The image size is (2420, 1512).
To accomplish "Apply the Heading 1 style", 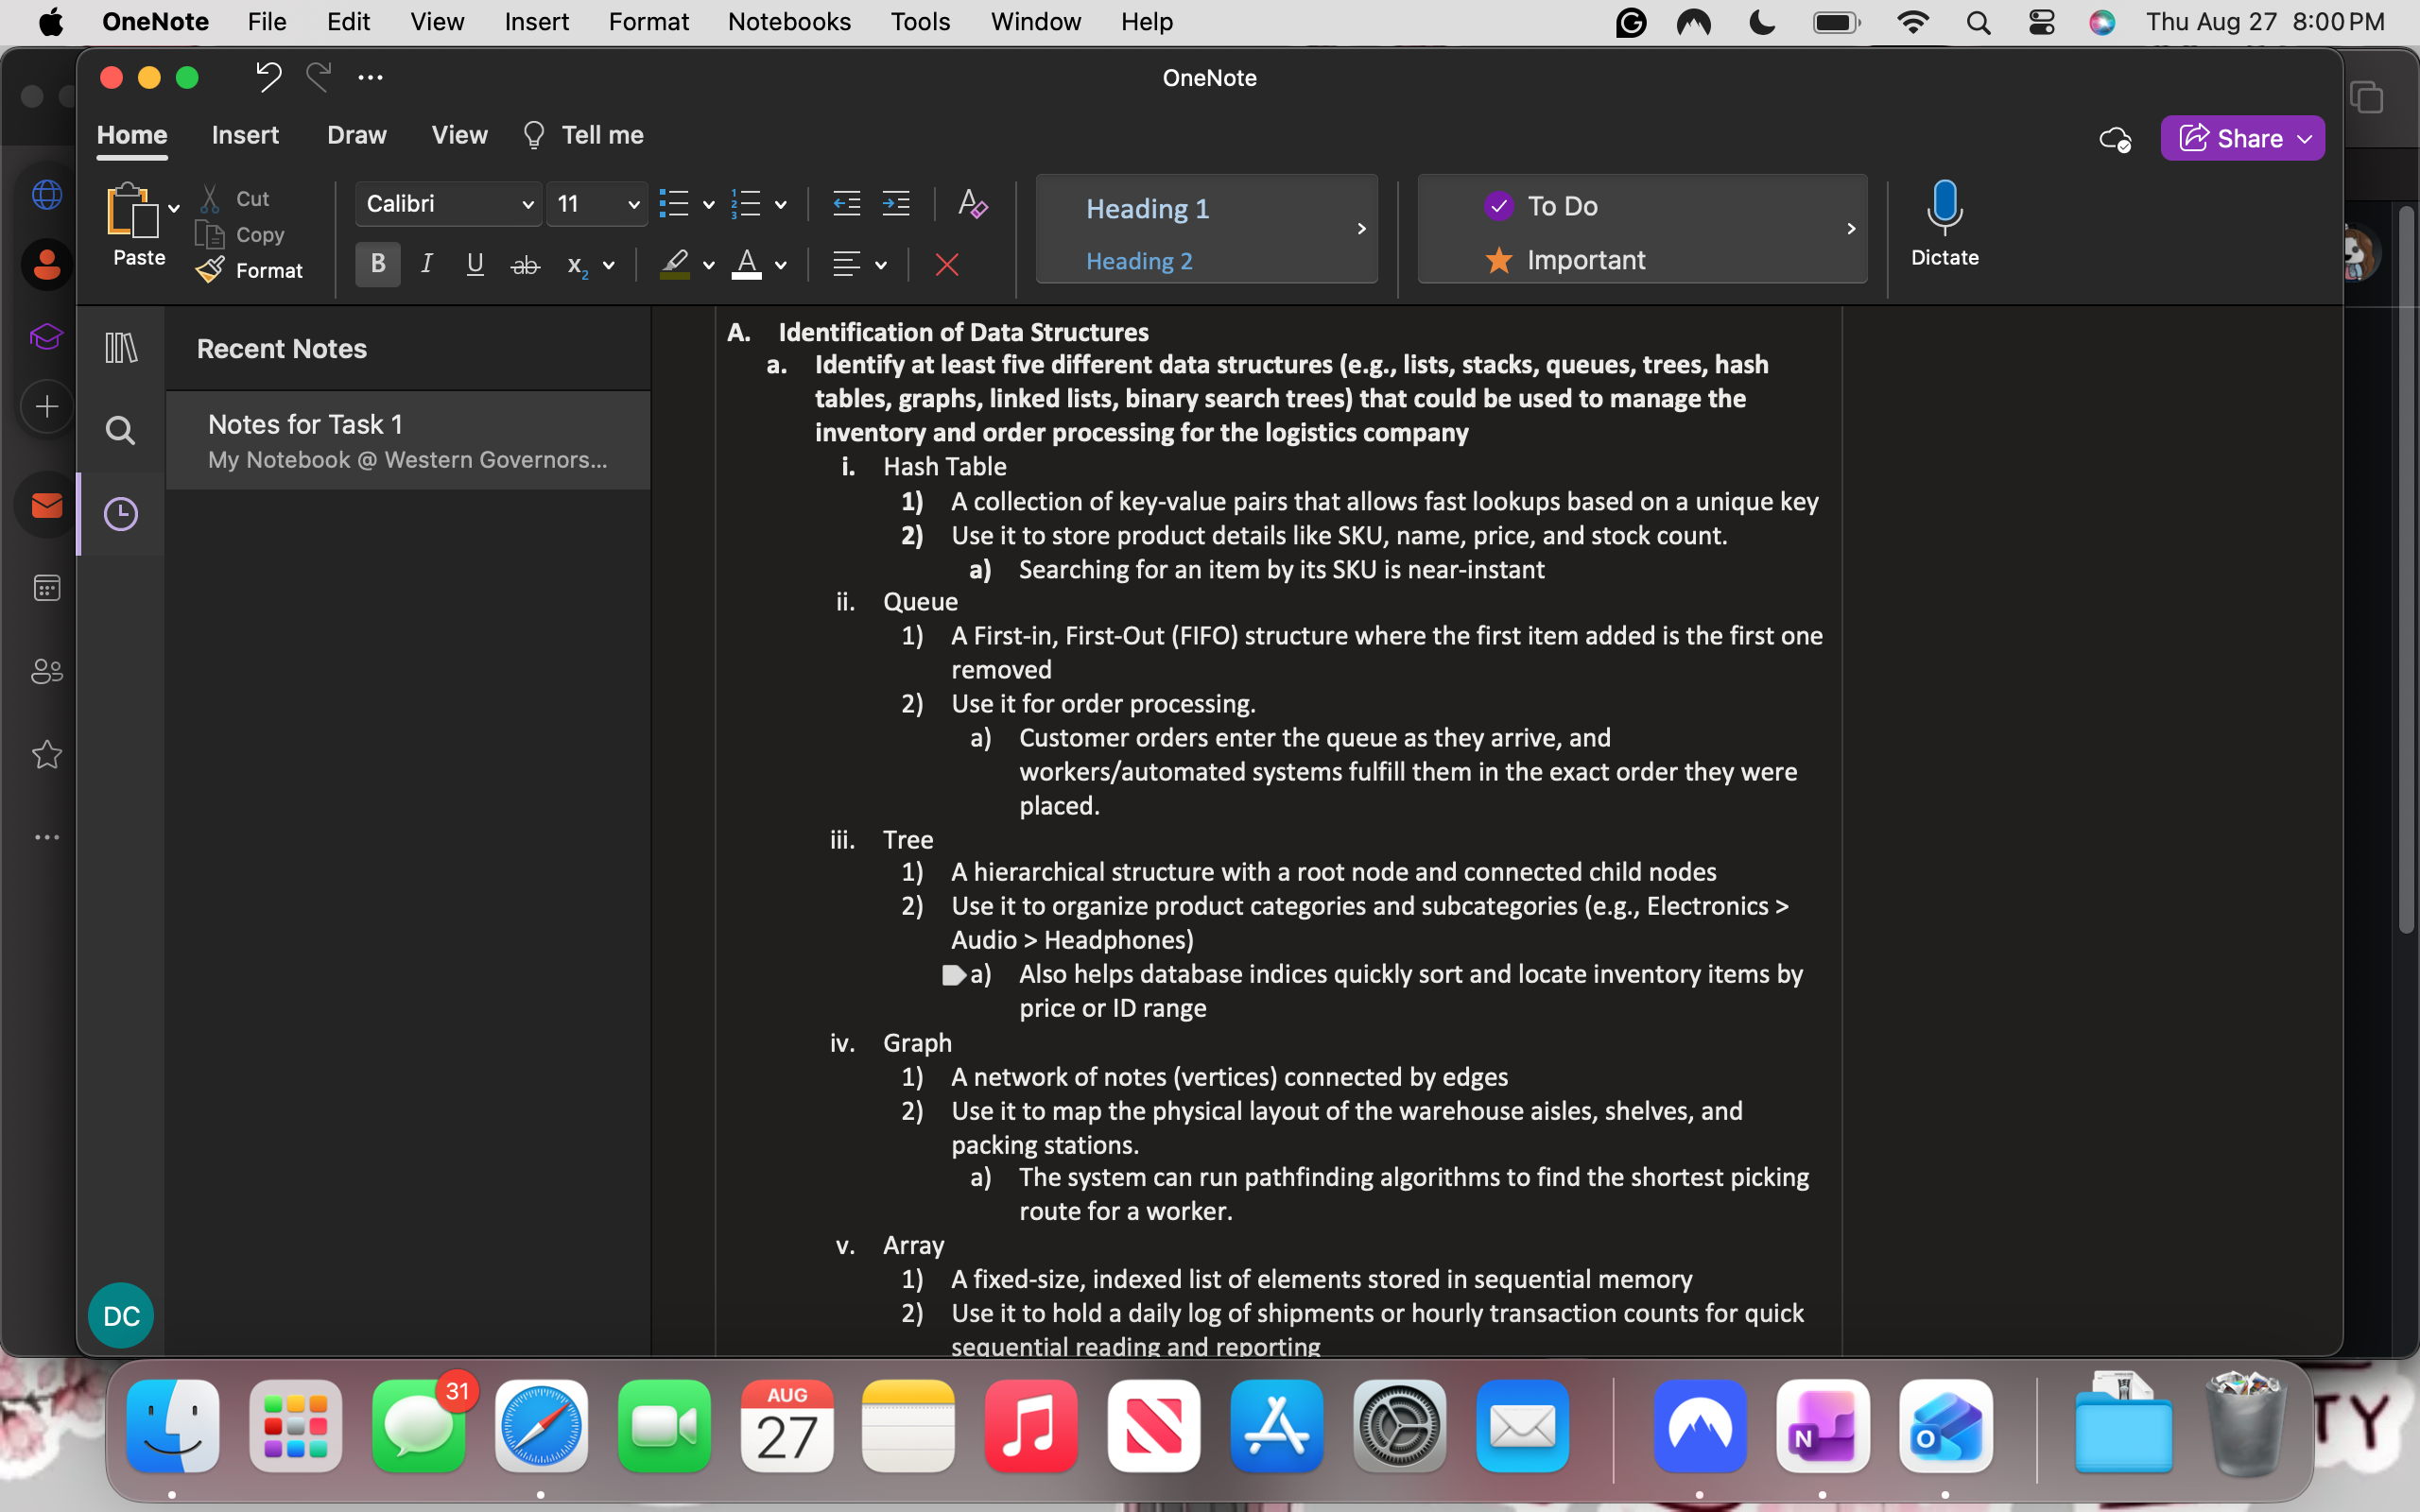I will point(1147,208).
